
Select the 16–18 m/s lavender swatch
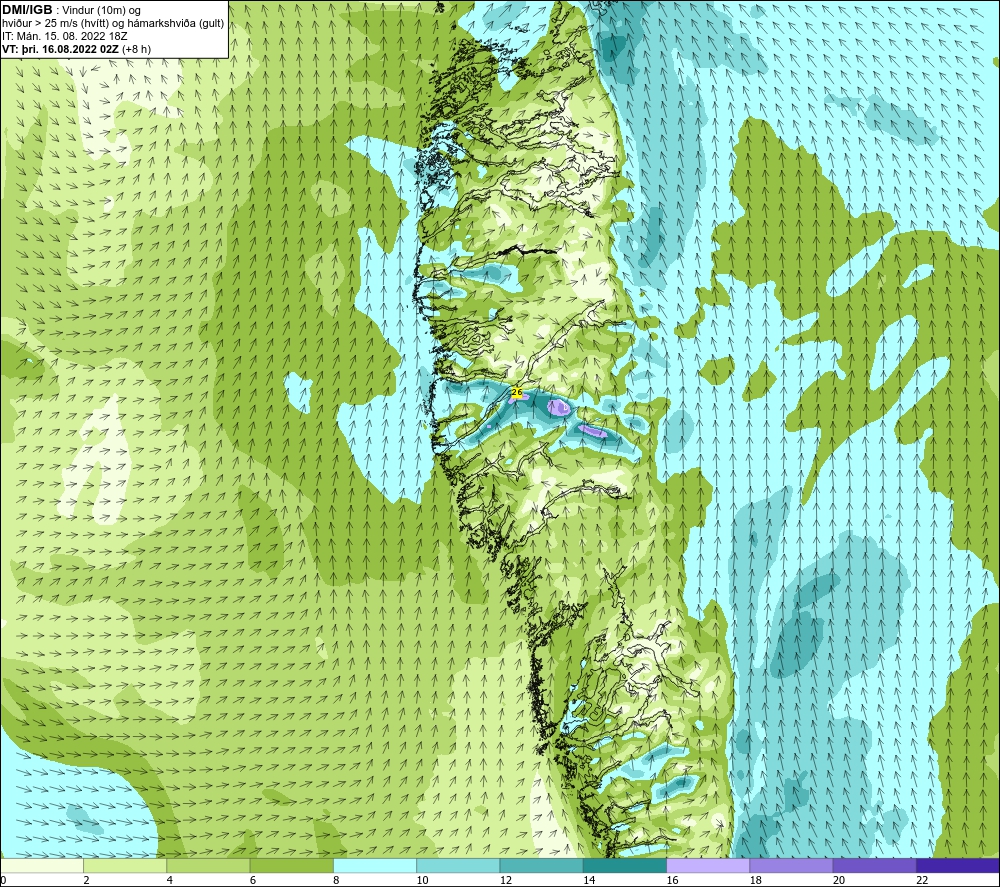pyautogui.click(x=708, y=865)
